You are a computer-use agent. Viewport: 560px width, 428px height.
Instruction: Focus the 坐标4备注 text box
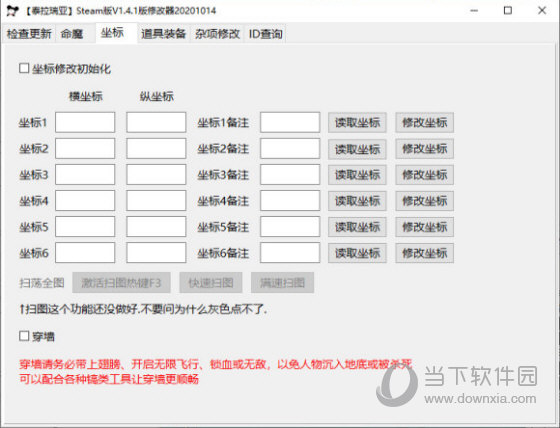point(290,201)
